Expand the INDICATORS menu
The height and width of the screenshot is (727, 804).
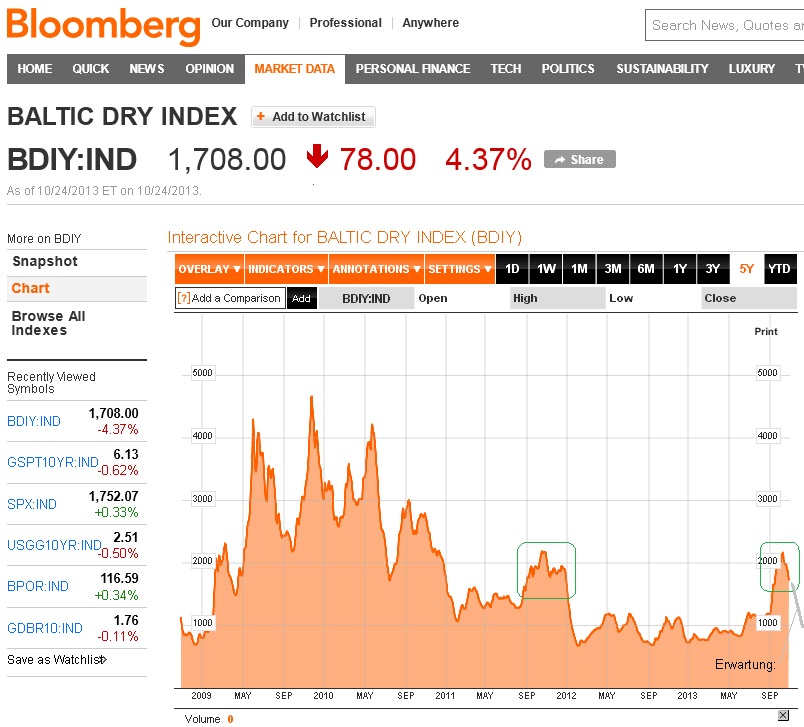(284, 268)
